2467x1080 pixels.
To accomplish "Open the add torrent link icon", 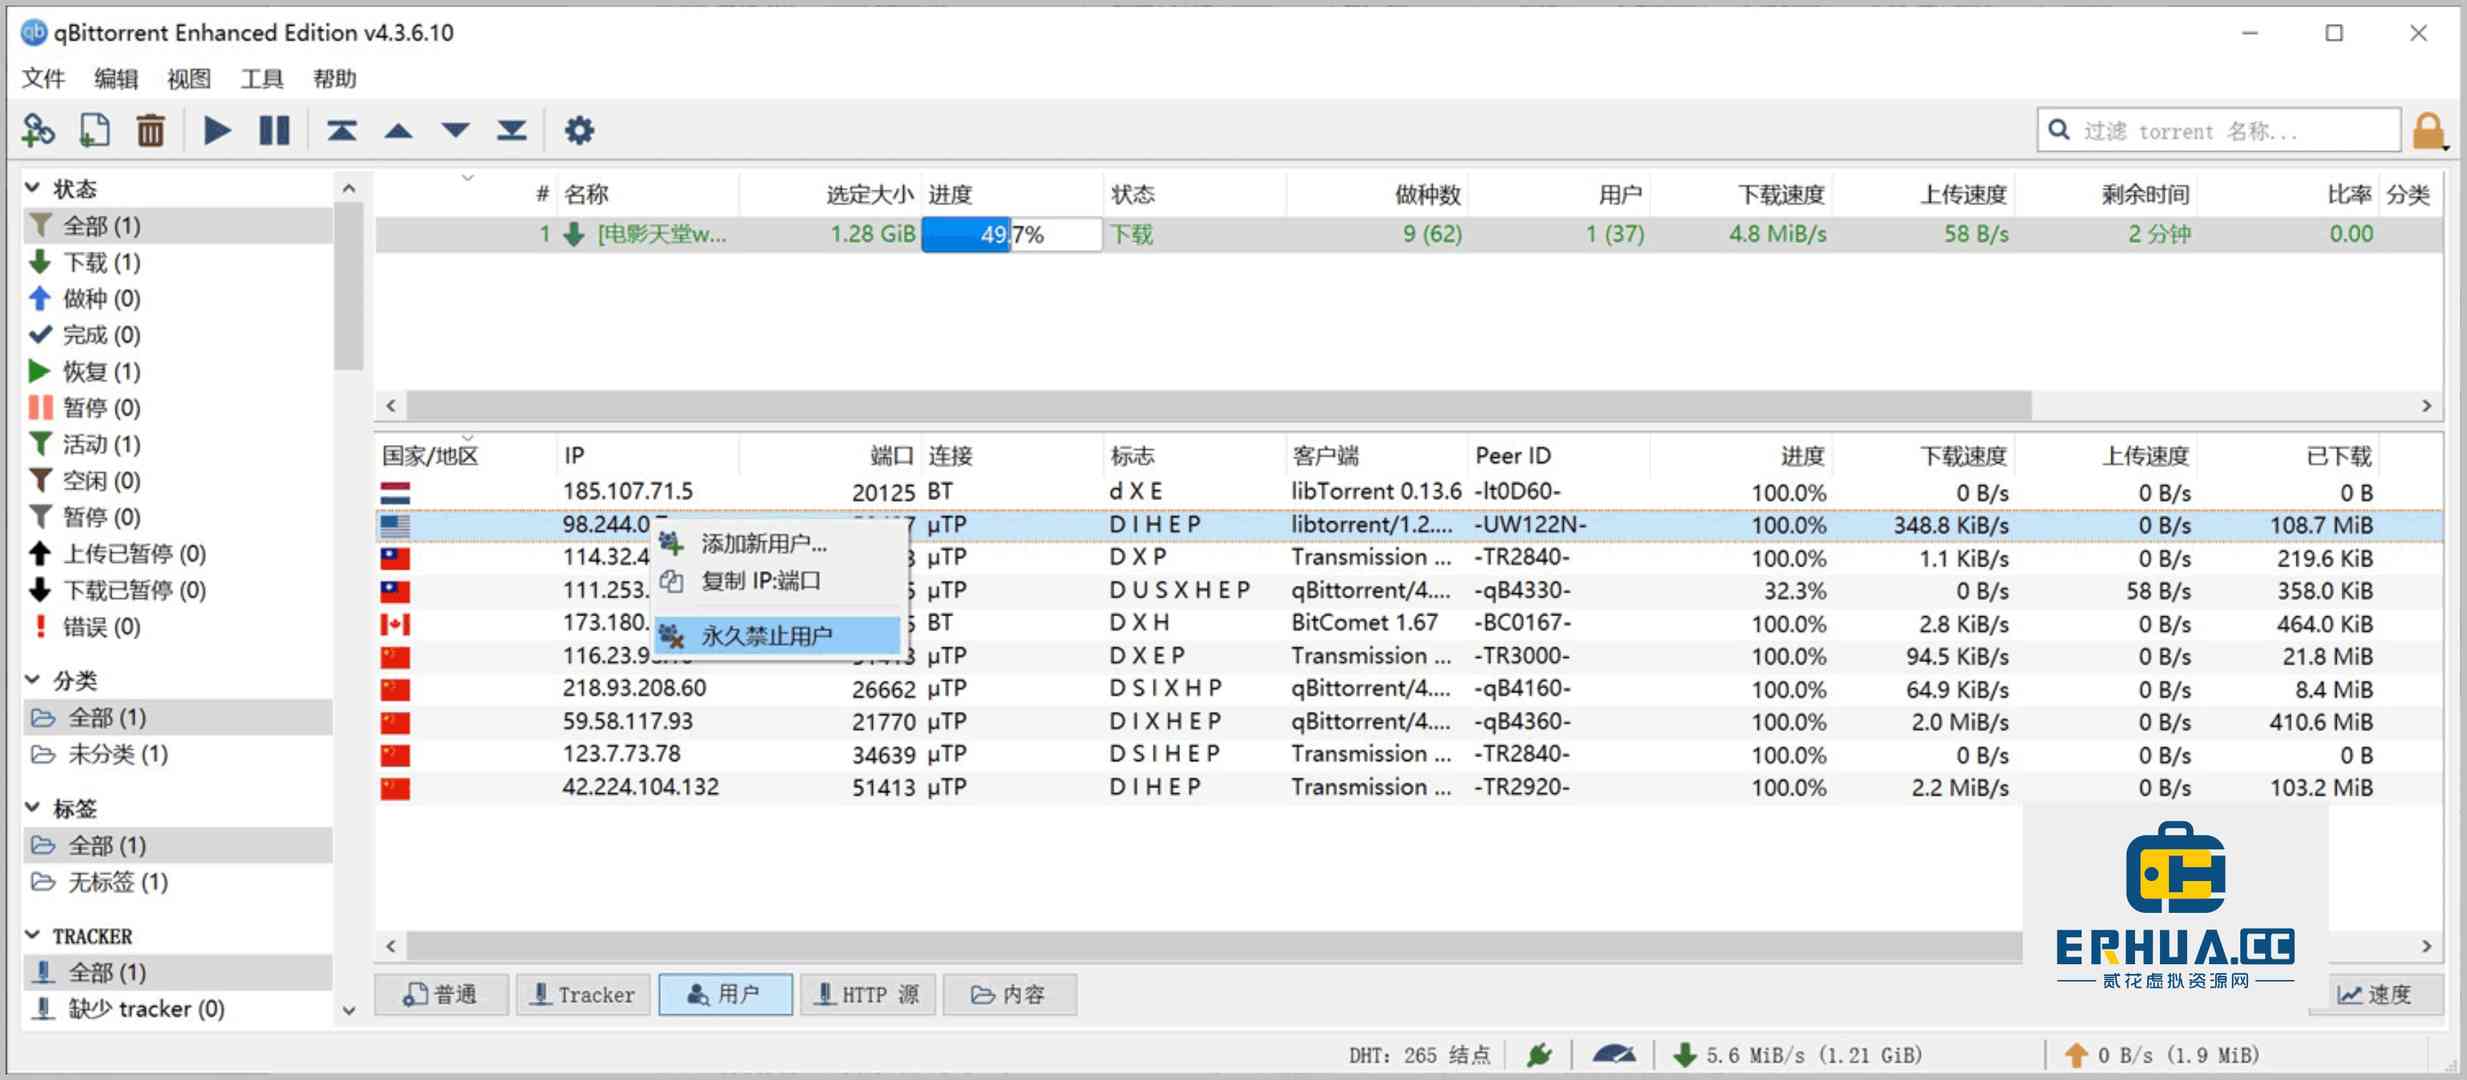I will click(x=38, y=129).
